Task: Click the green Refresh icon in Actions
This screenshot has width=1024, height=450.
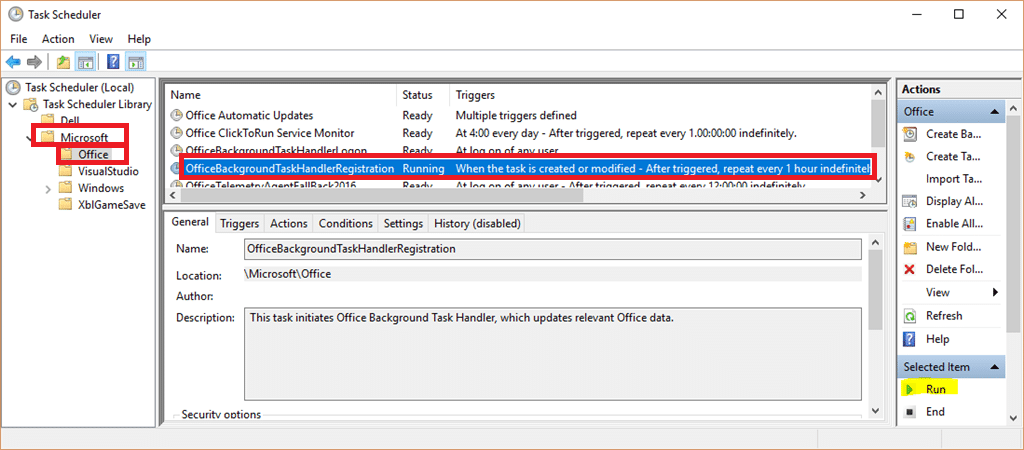Action: click(x=909, y=315)
